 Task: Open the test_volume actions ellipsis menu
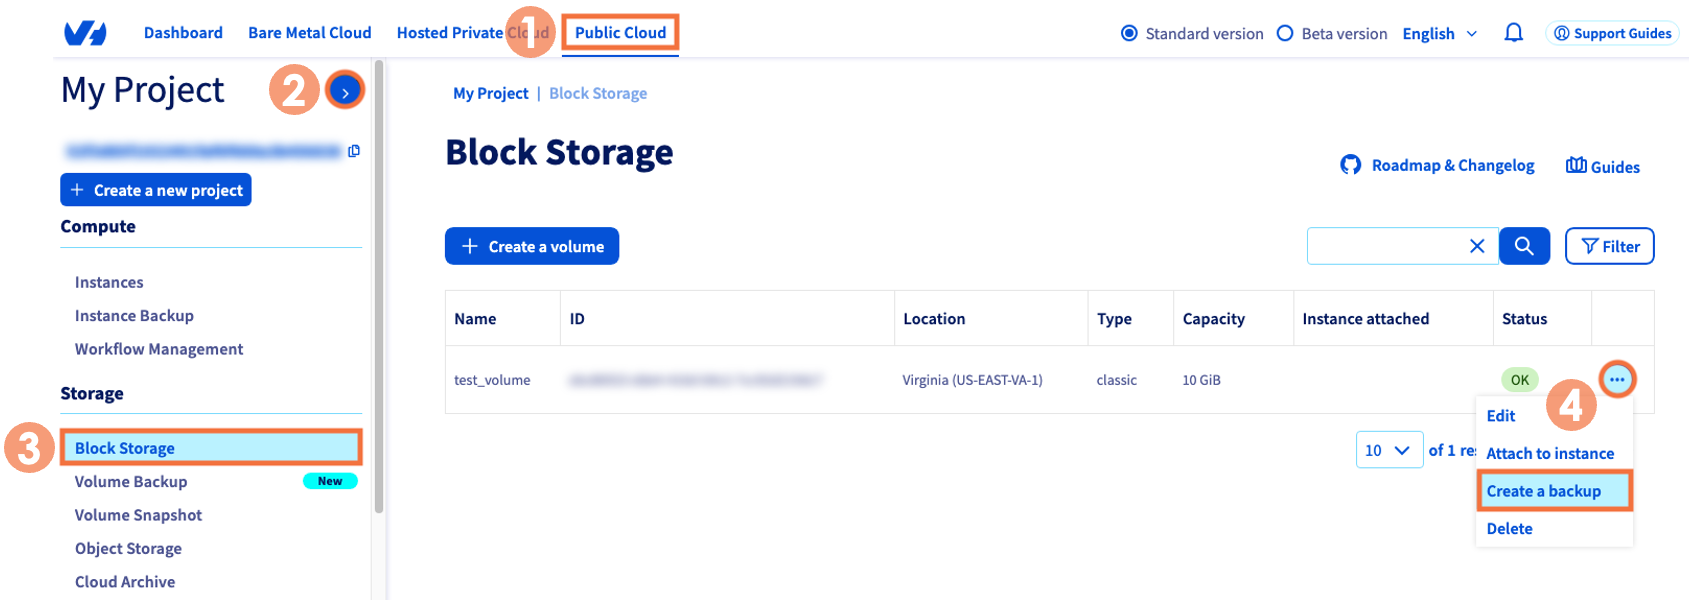pyautogui.click(x=1617, y=379)
